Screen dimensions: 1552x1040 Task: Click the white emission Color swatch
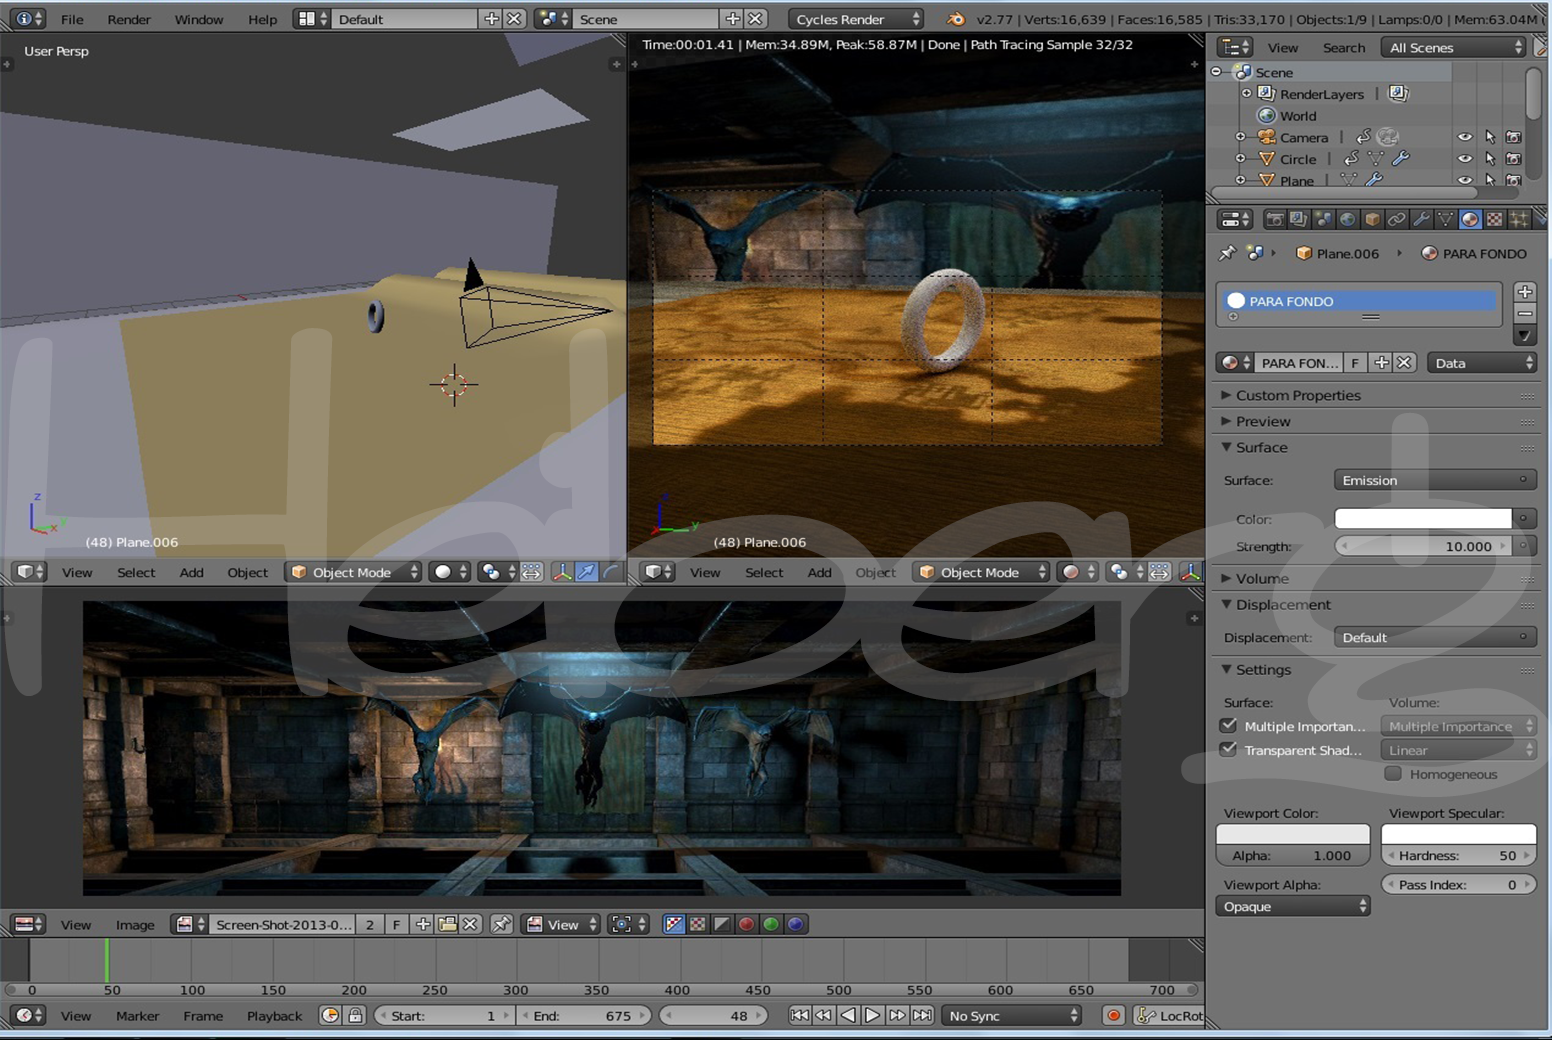point(1423,518)
